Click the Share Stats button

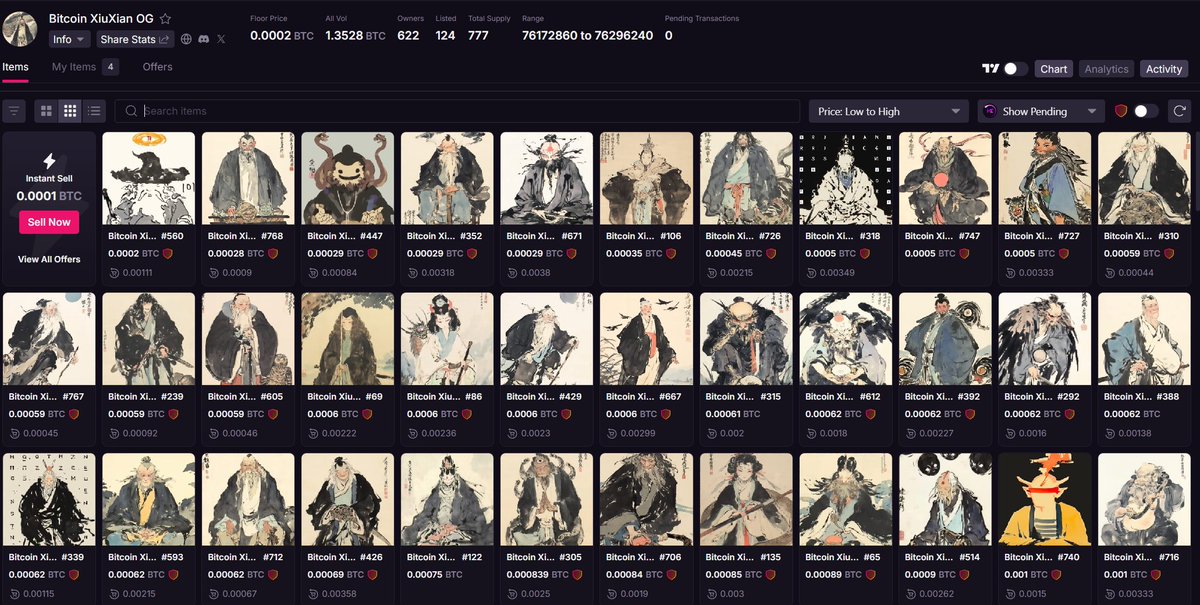pos(135,39)
